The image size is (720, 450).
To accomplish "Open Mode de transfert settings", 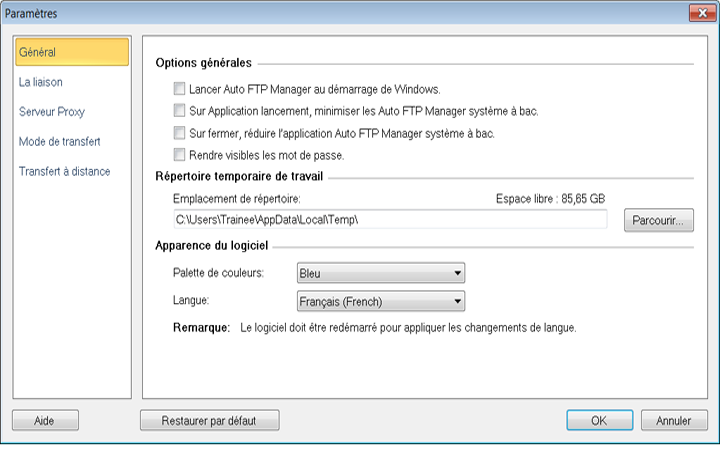I will click(60, 142).
